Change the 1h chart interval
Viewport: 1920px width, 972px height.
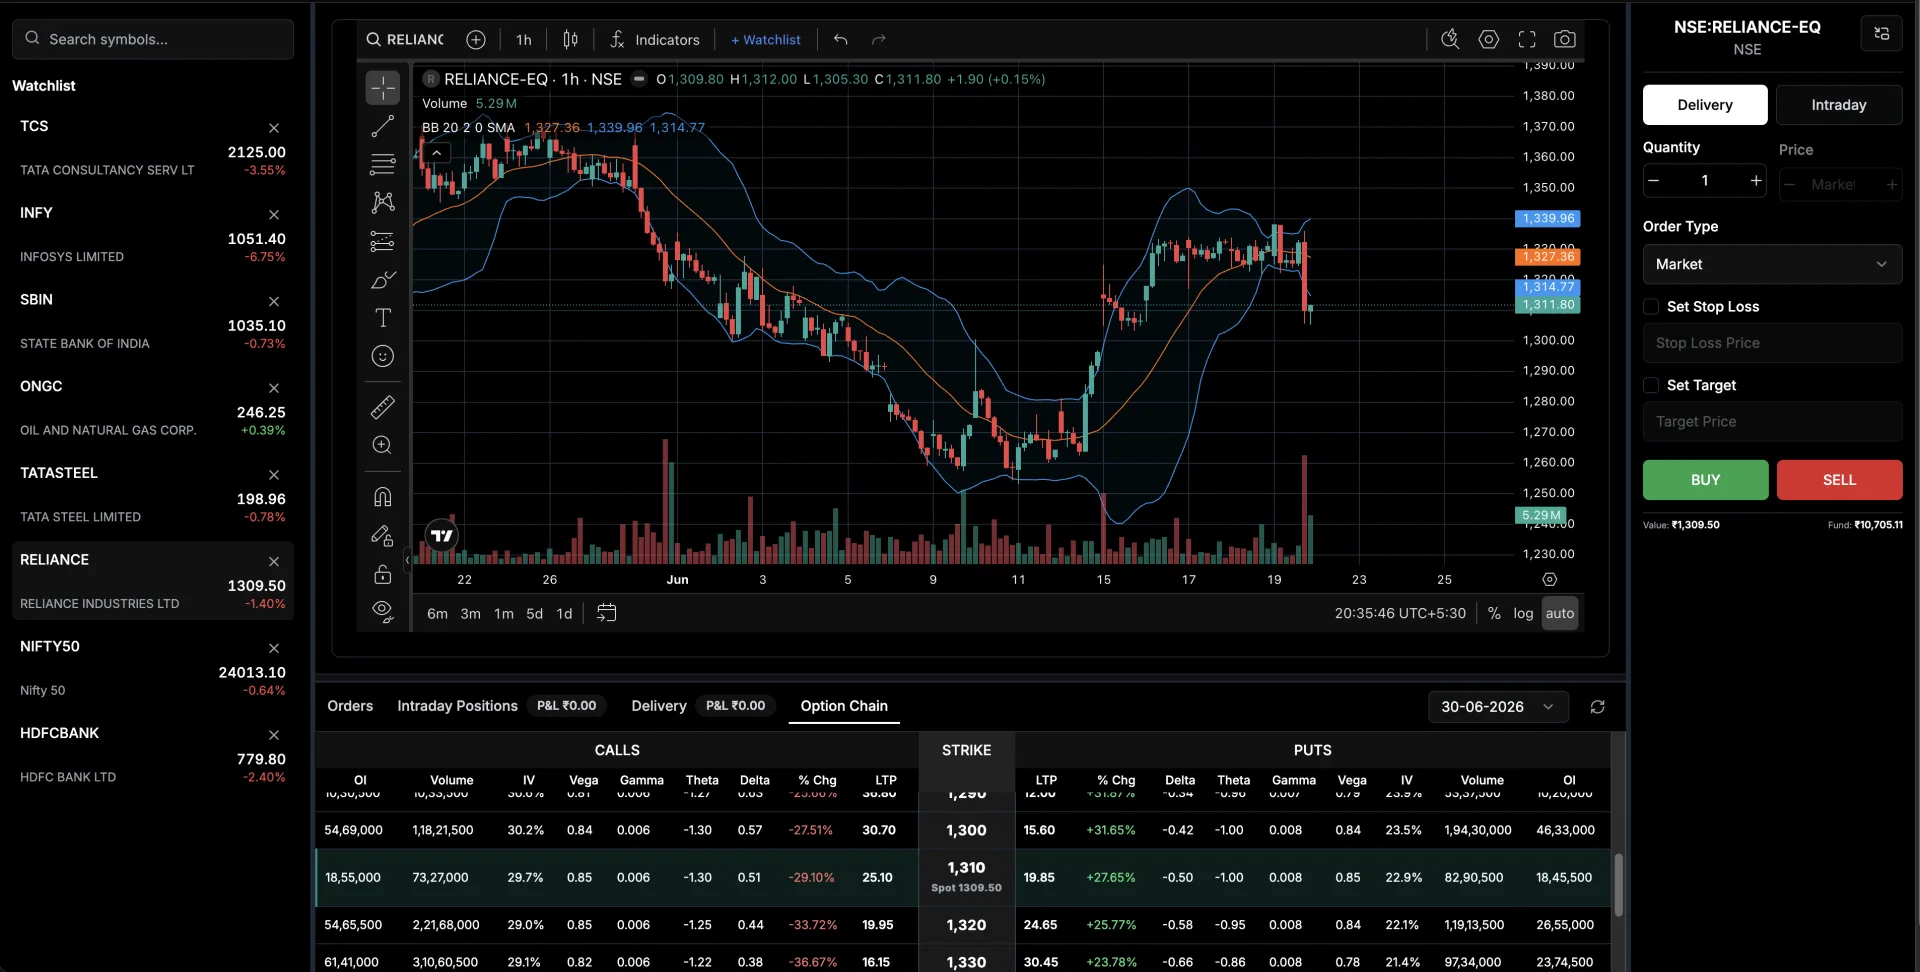[524, 39]
